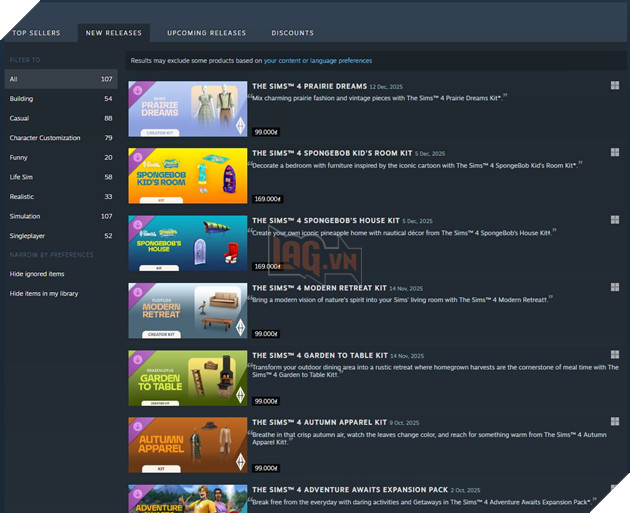Select the Discounts tab
630x513 pixels.
pos(292,33)
